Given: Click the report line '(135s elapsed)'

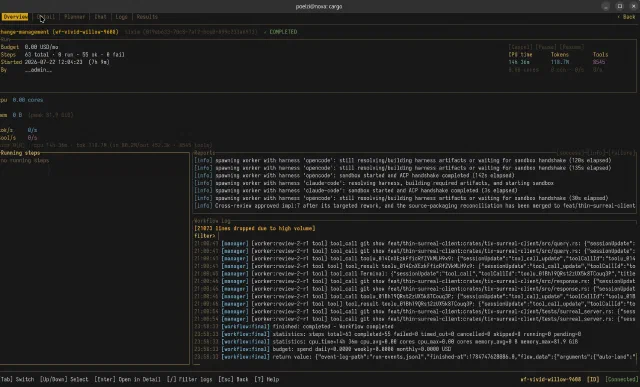Looking at the screenshot, I should tap(402, 168).
